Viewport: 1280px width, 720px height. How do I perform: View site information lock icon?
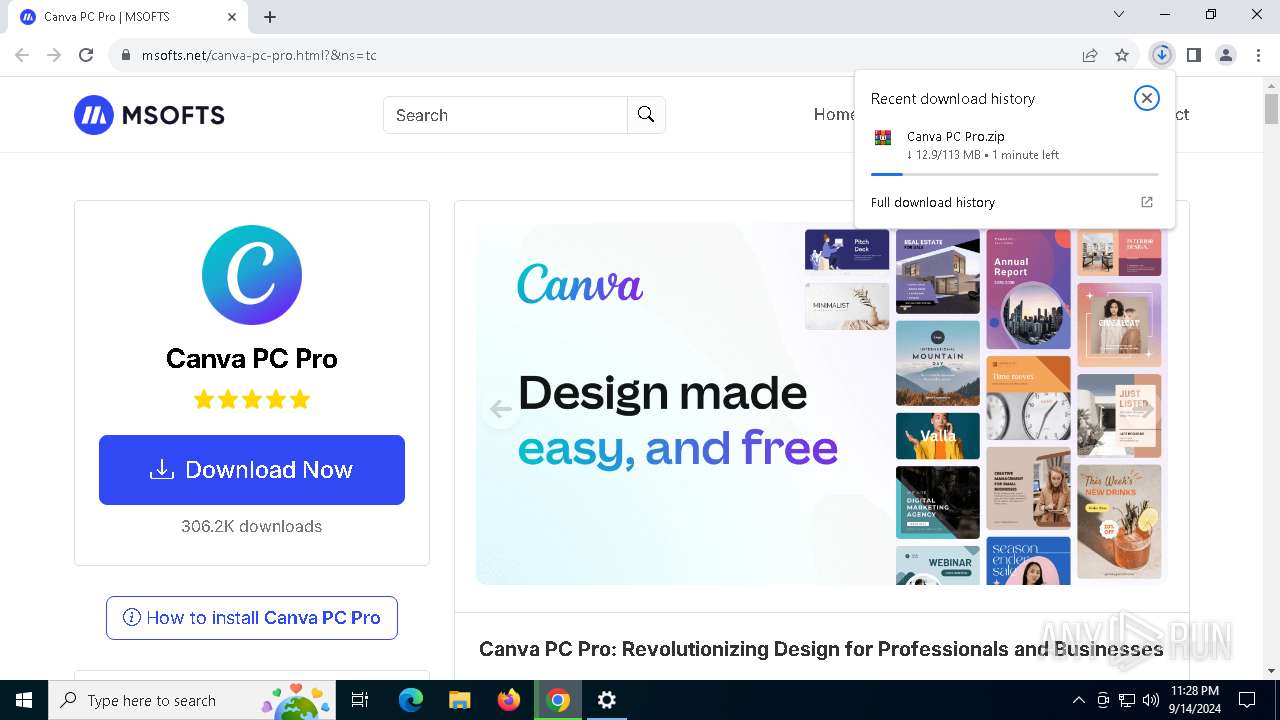pos(125,55)
